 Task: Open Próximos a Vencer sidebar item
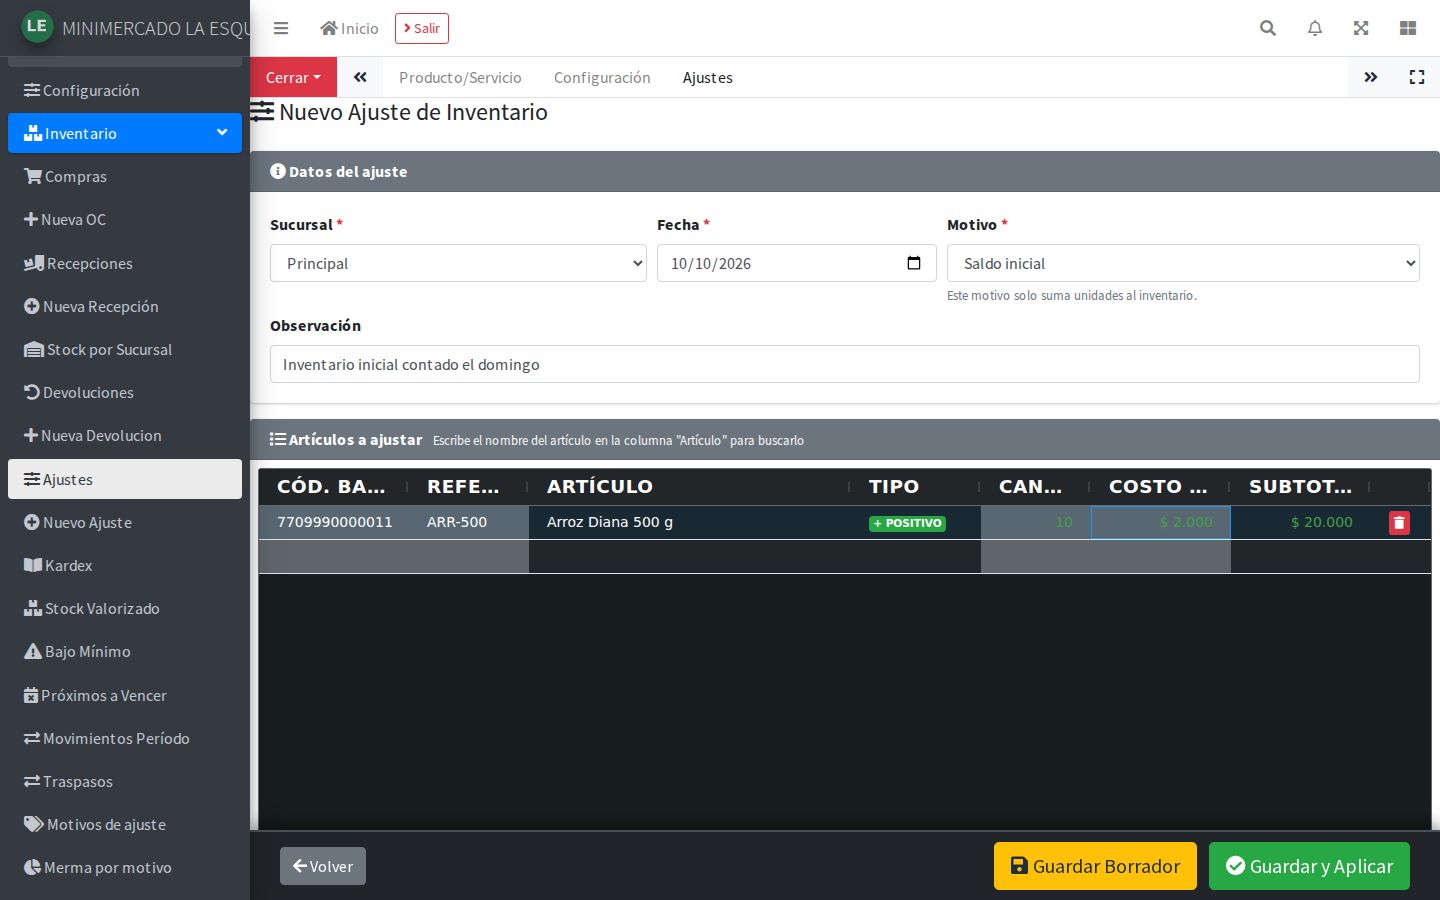coord(125,695)
